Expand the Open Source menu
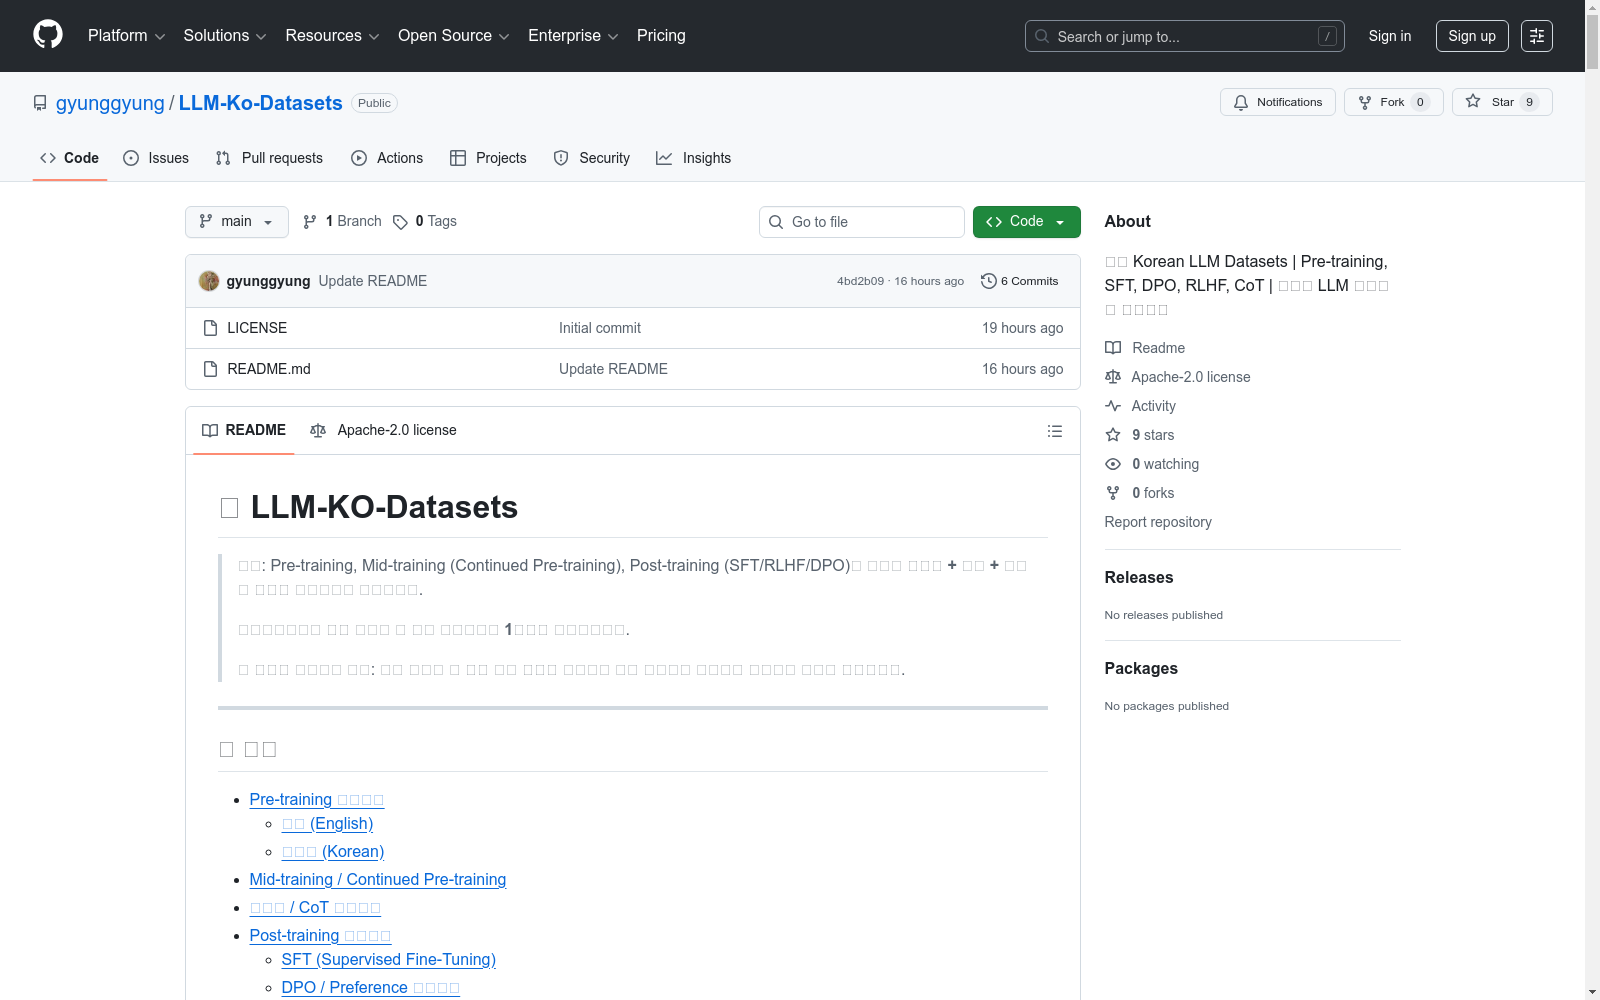Viewport: 1600px width, 1000px height. tap(454, 36)
